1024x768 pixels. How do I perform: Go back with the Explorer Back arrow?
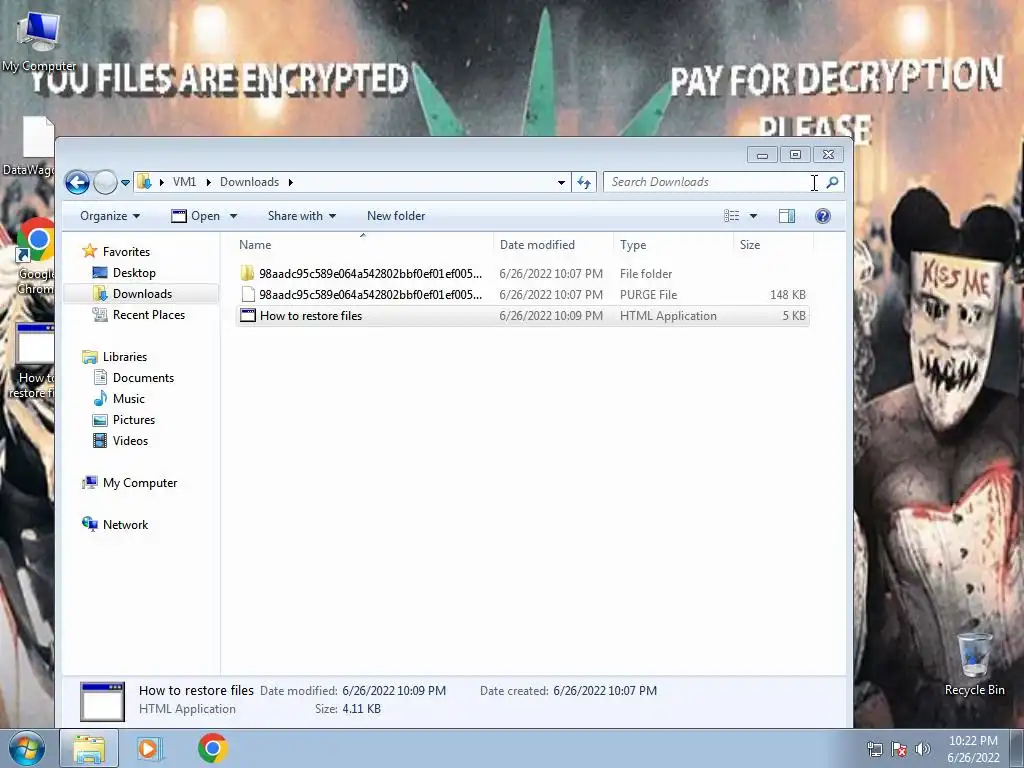(77, 182)
